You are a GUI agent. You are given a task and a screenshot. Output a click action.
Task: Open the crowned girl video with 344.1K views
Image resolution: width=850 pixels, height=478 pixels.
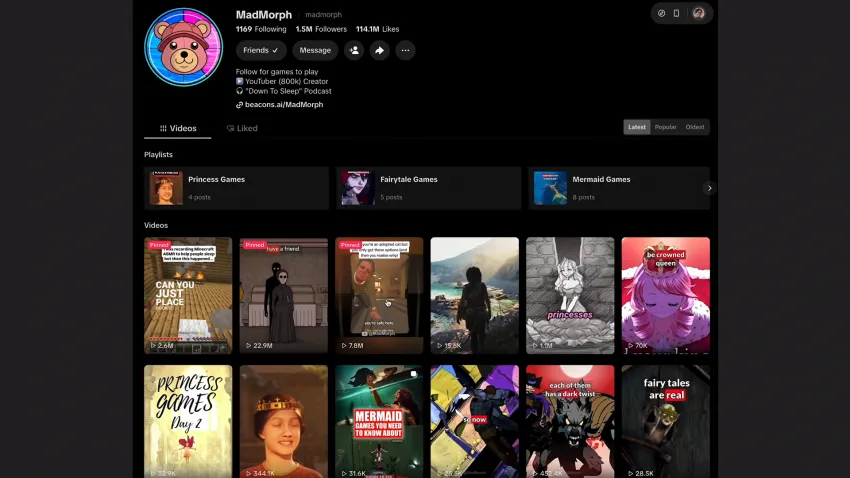(x=284, y=421)
